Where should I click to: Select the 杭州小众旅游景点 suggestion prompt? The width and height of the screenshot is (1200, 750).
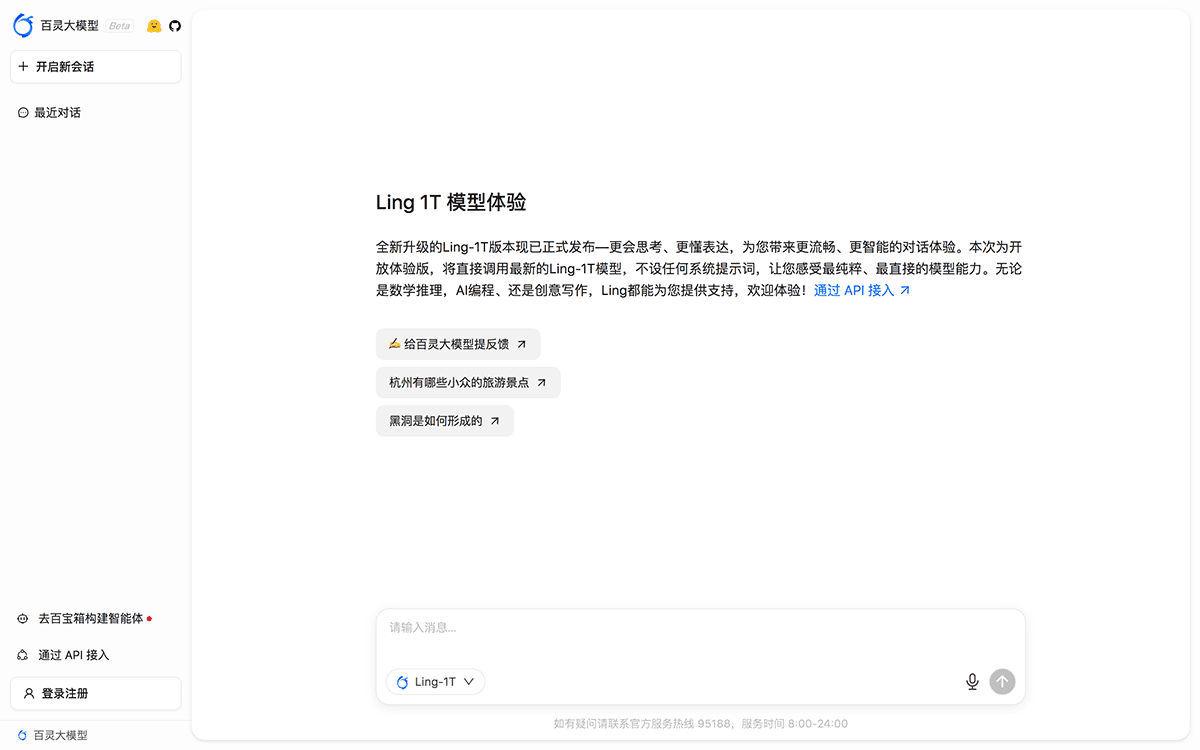tap(467, 382)
